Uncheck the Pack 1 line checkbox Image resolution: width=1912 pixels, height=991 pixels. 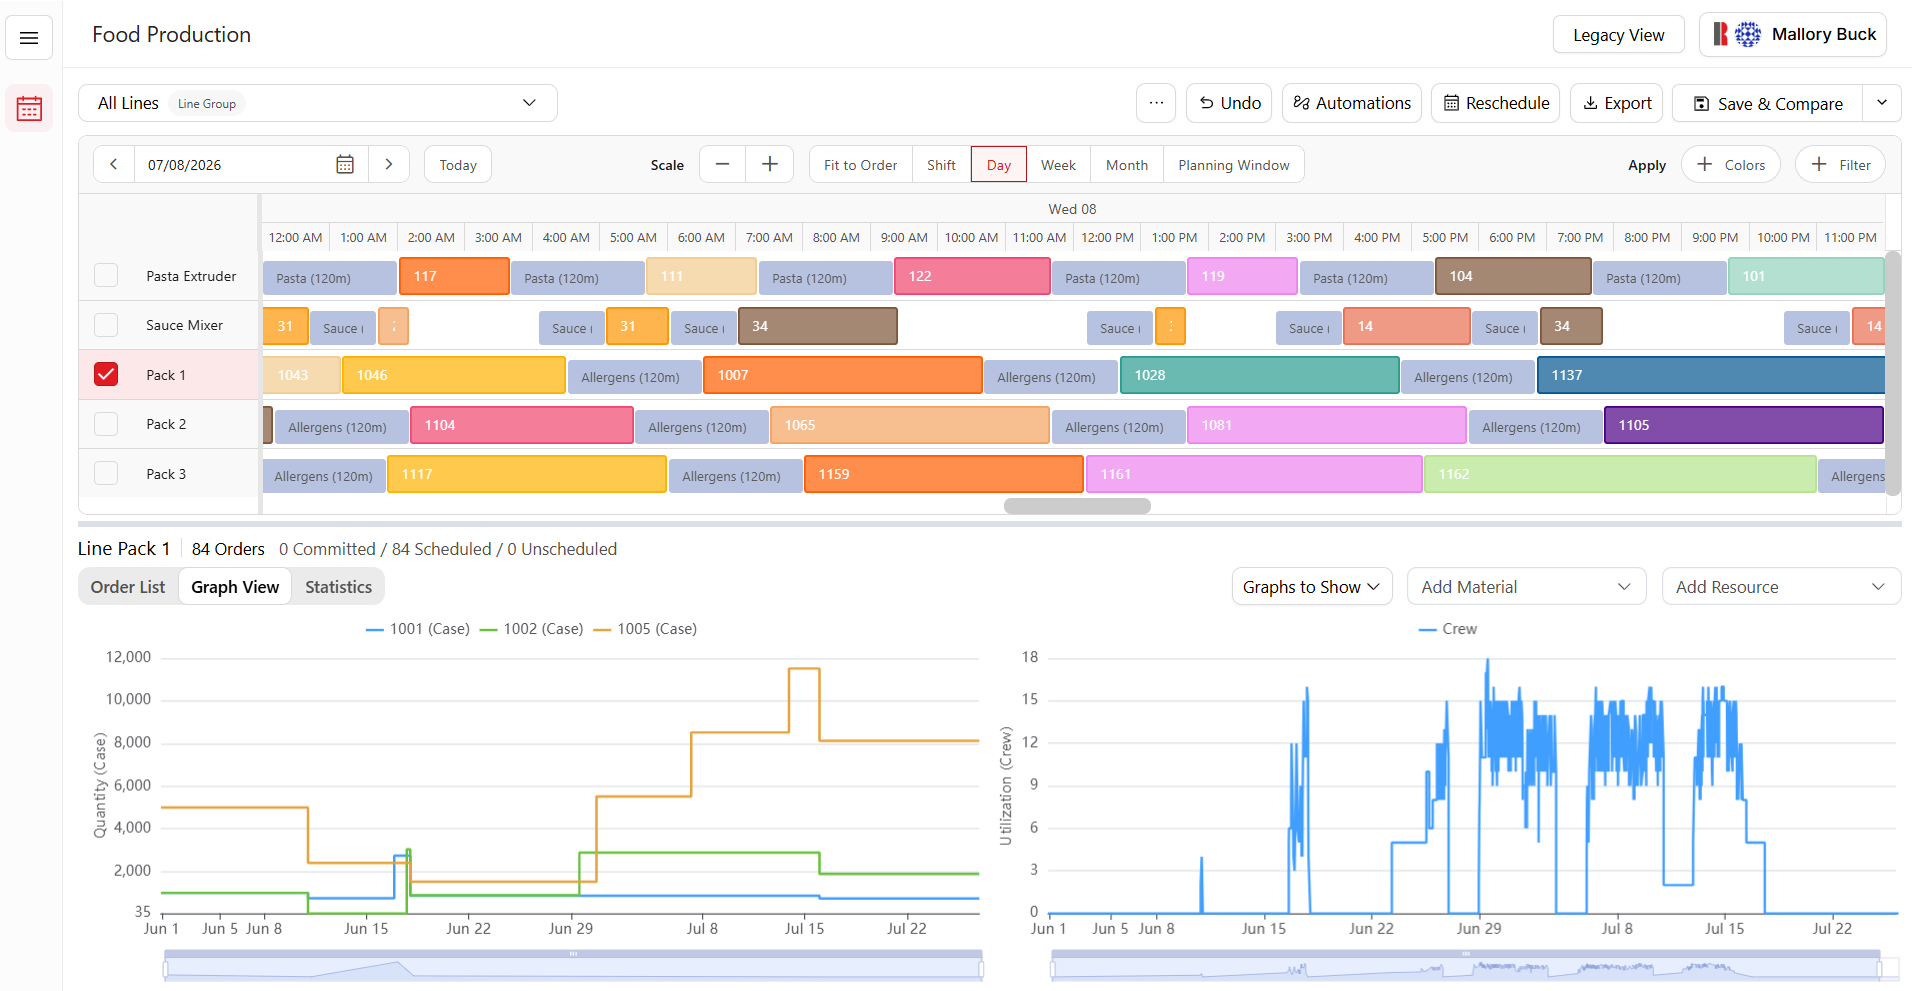click(106, 375)
